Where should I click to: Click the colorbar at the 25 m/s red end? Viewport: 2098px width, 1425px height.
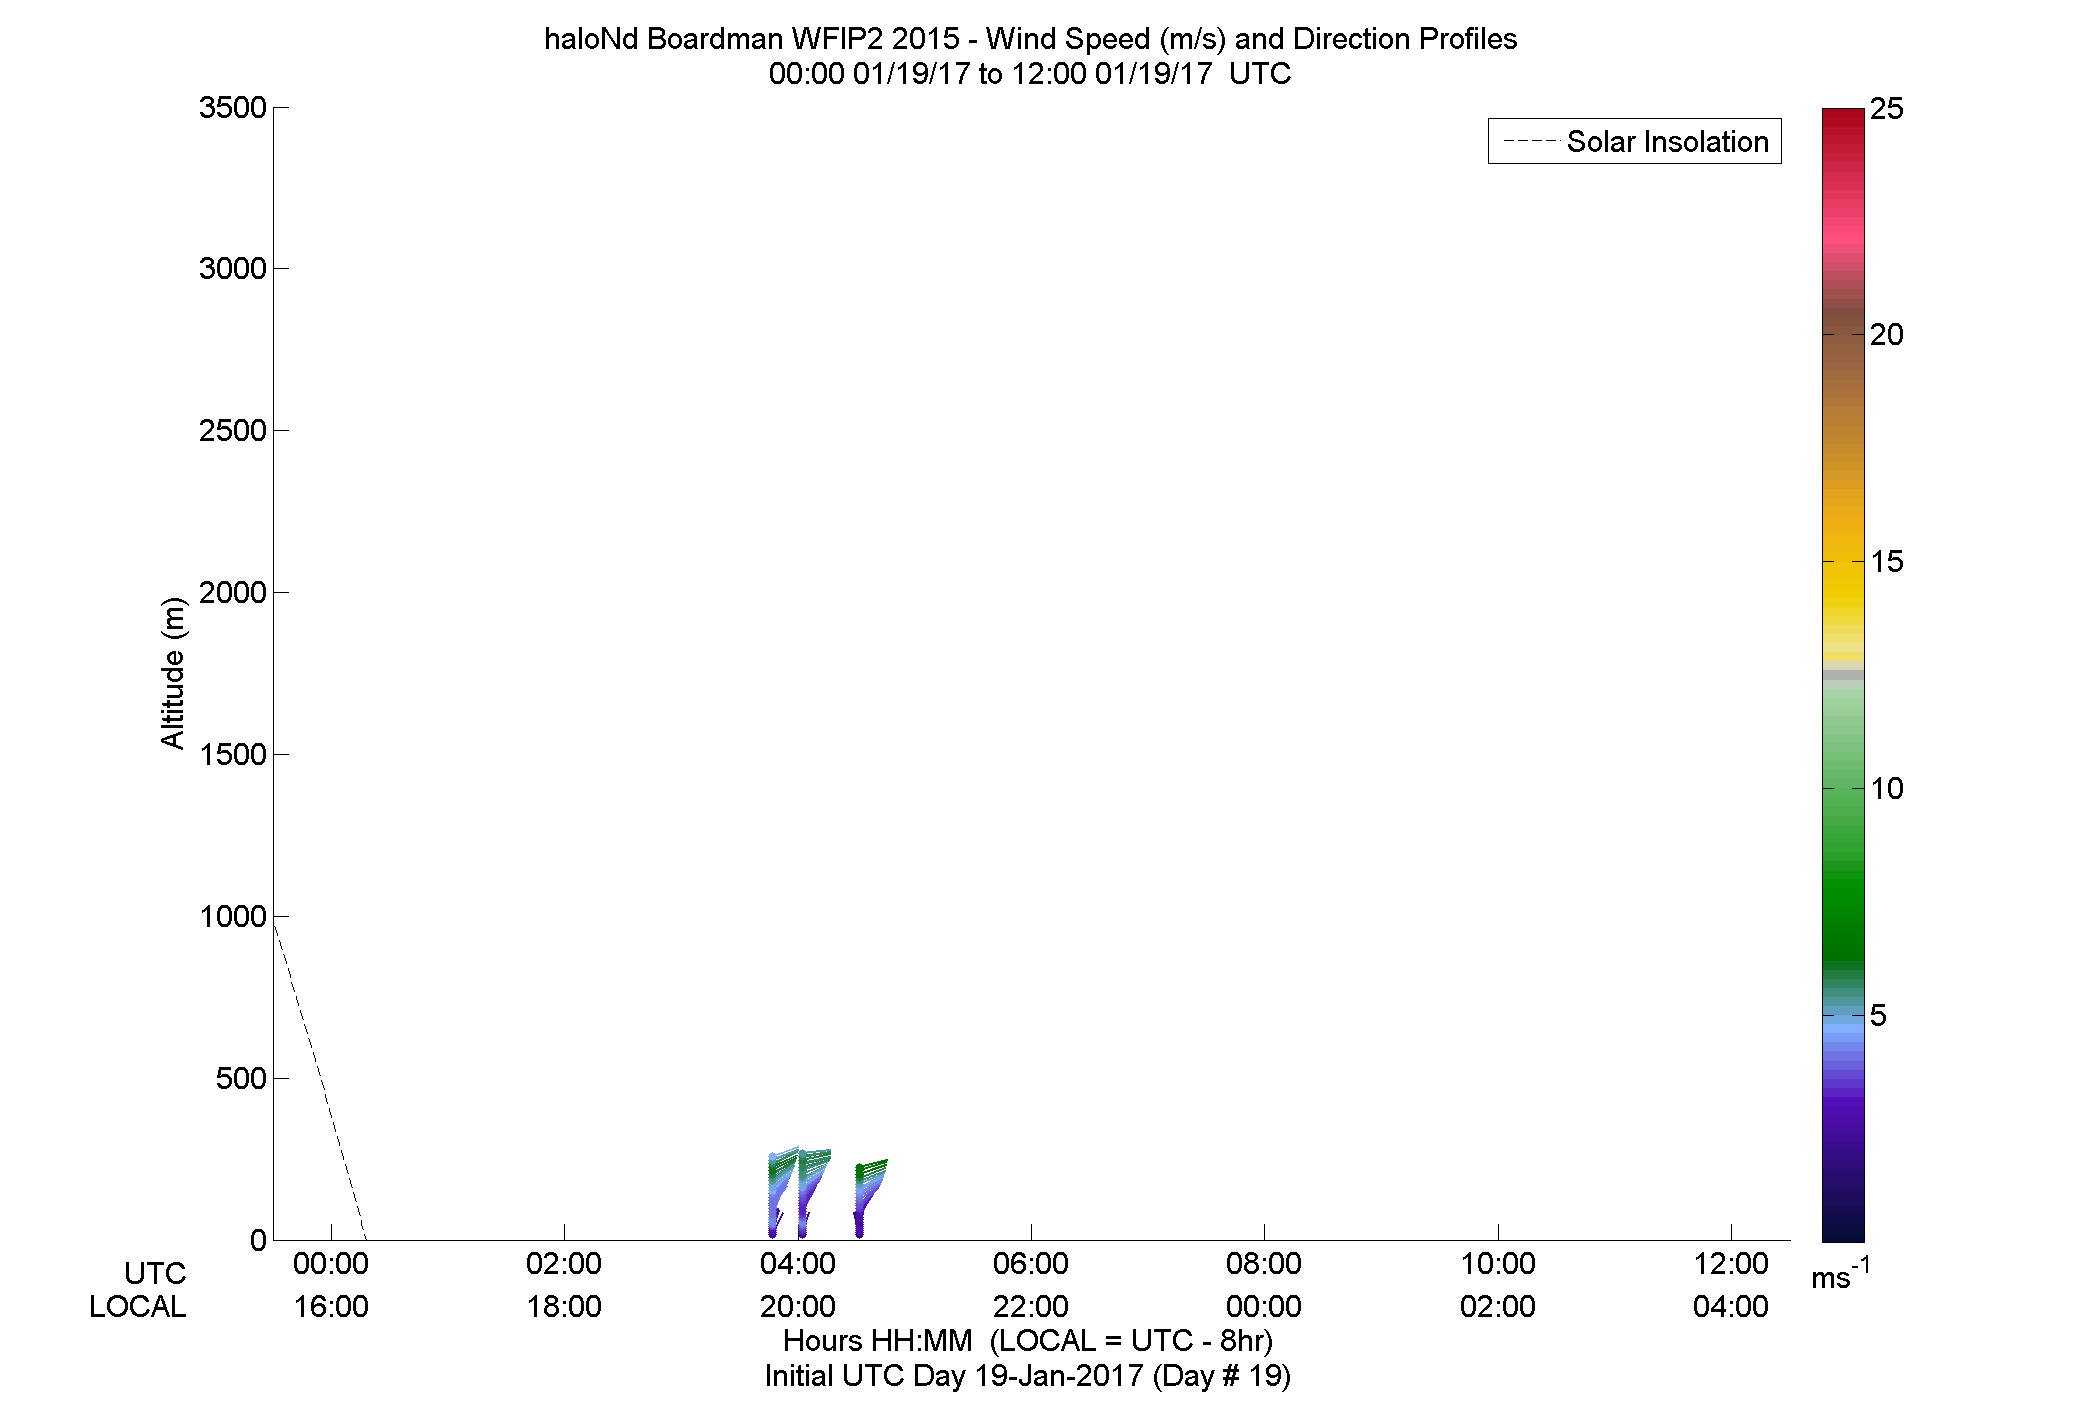(1843, 115)
